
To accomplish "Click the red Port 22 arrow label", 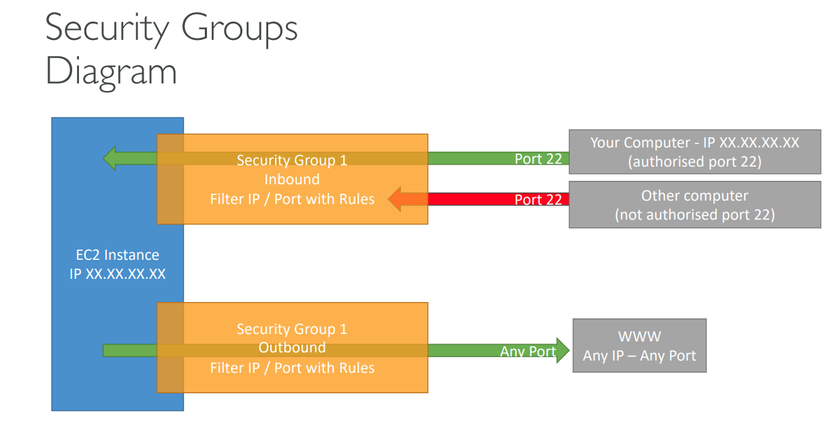I will tap(538, 200).
